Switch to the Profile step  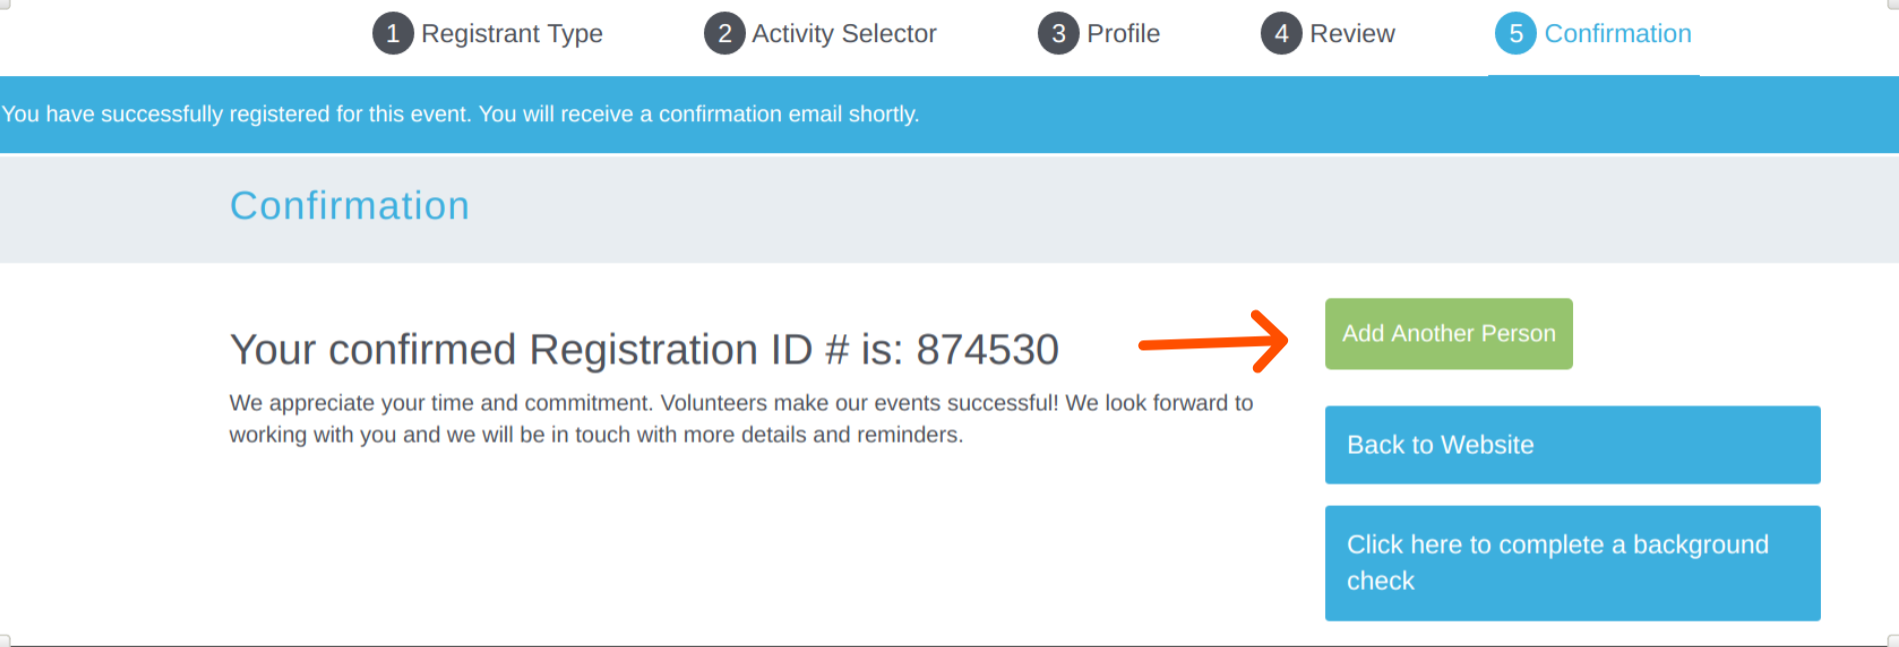click(1123, 34)
